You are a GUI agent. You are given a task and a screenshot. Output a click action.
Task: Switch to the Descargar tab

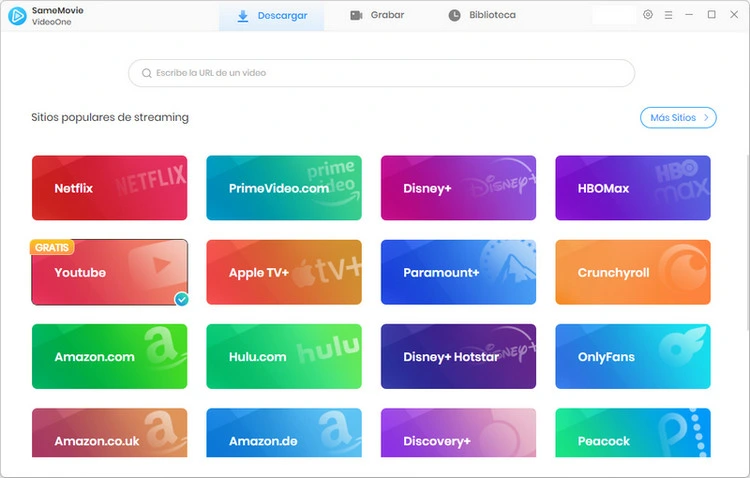tap(272, 16)
